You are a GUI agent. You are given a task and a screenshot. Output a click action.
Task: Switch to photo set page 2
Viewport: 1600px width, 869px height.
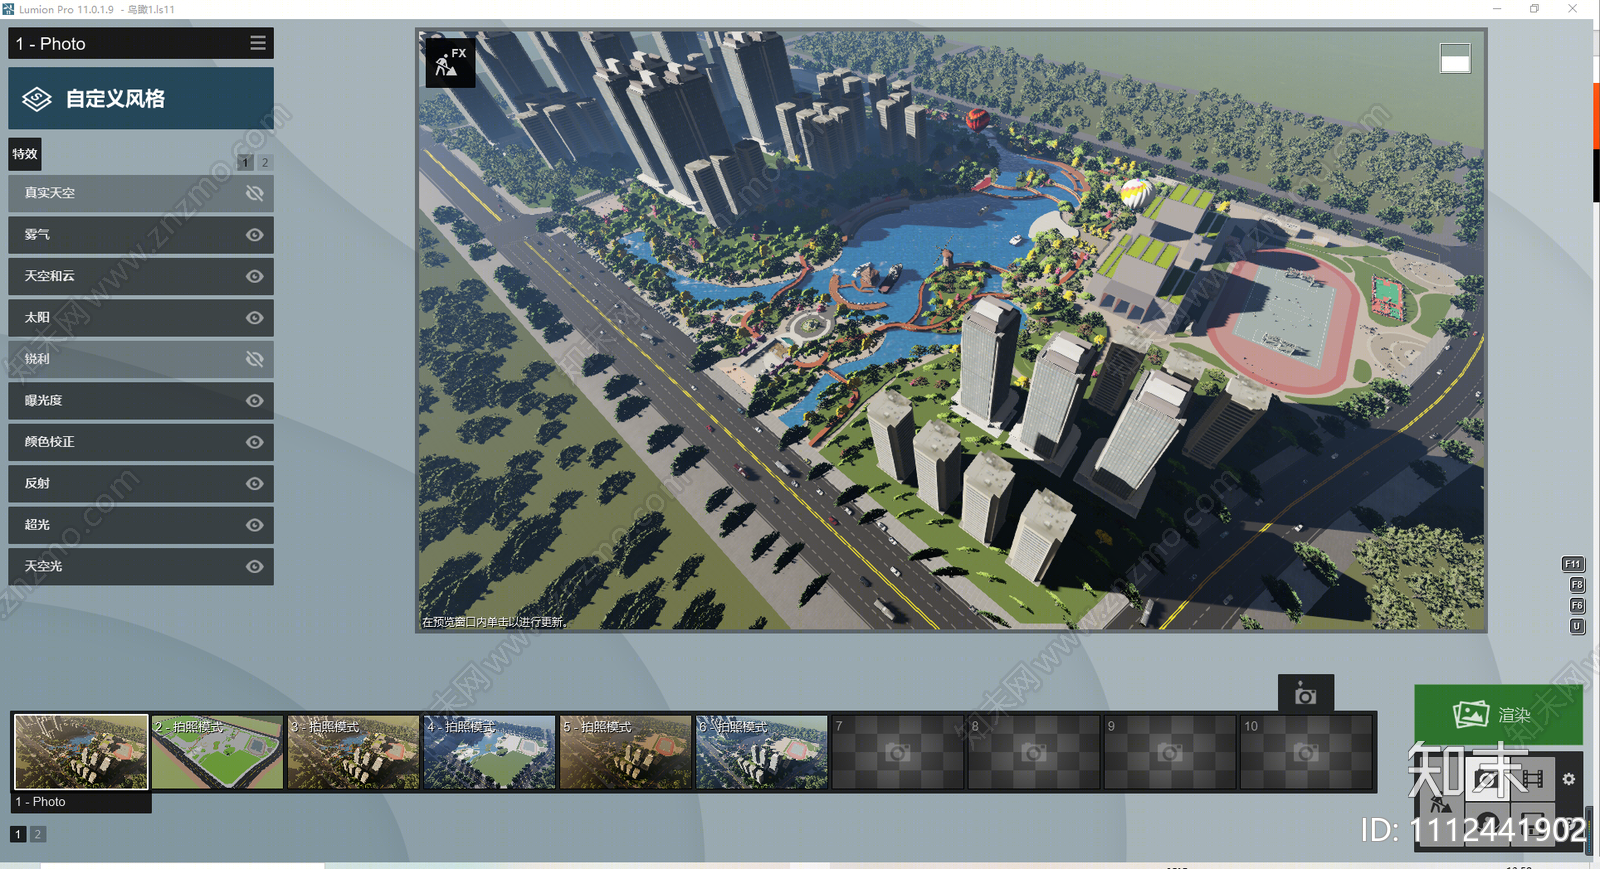click(38, 834)
